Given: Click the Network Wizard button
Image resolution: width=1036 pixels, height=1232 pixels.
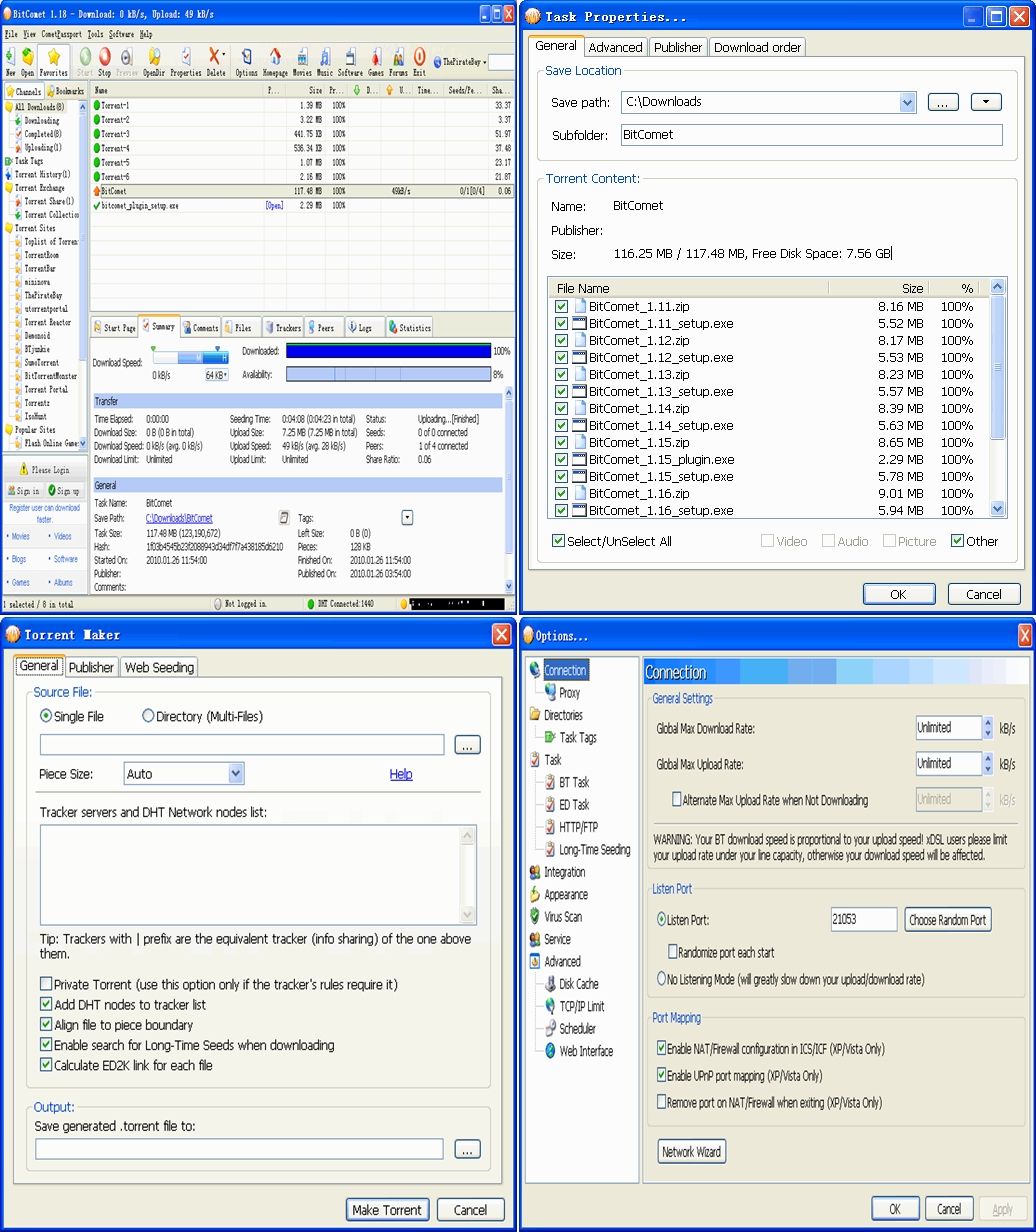Looking at the screenshot, I should 691,1152.
